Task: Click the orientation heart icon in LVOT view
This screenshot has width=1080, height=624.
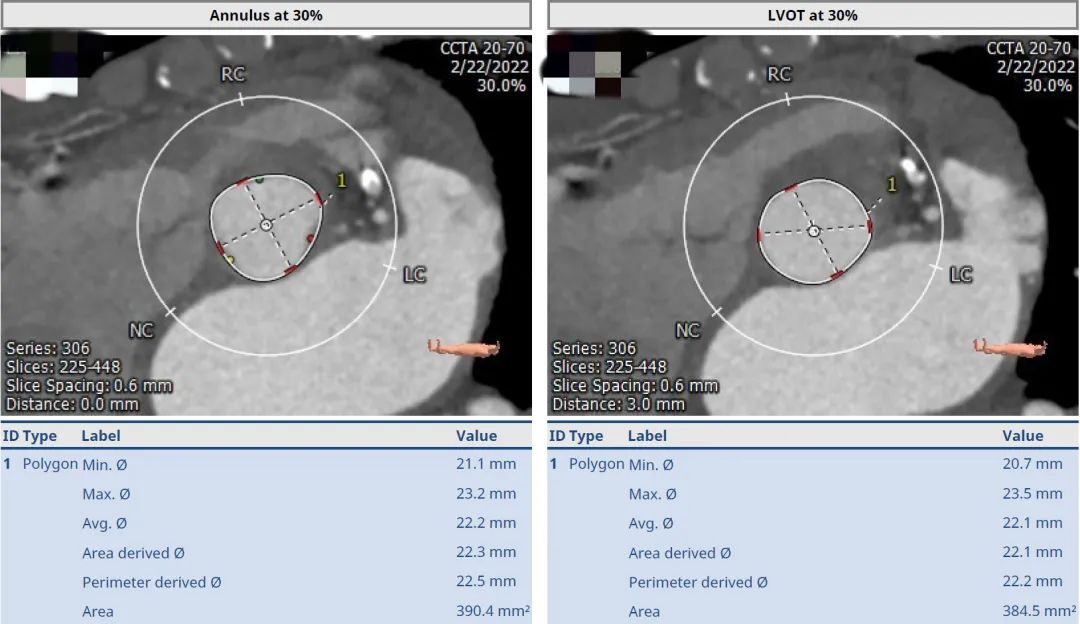Action: point(1010,347)
